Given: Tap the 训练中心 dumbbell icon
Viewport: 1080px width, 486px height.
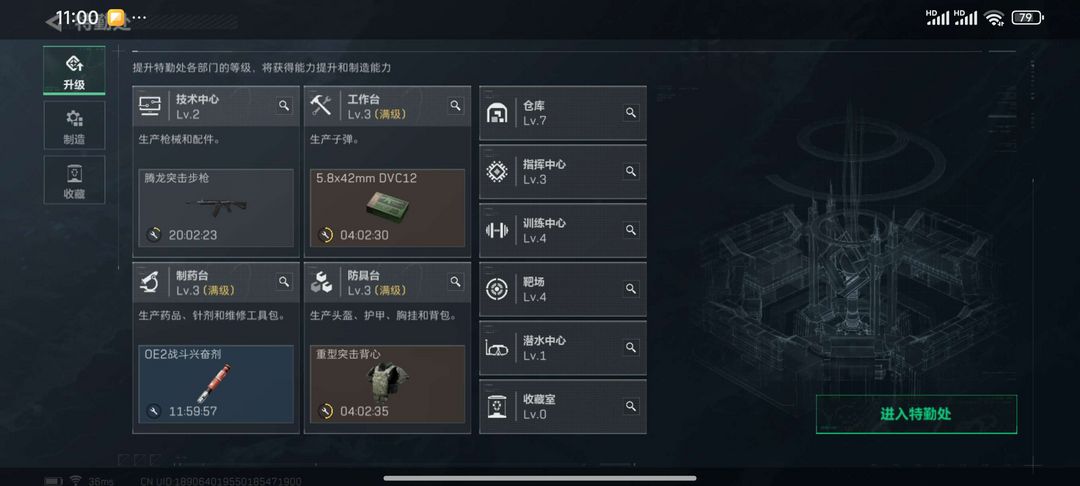Looking at the screenshot, I should point(497,230).
